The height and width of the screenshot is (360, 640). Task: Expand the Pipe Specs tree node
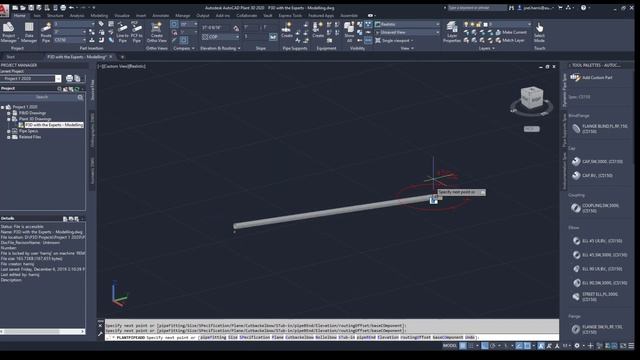9,131
